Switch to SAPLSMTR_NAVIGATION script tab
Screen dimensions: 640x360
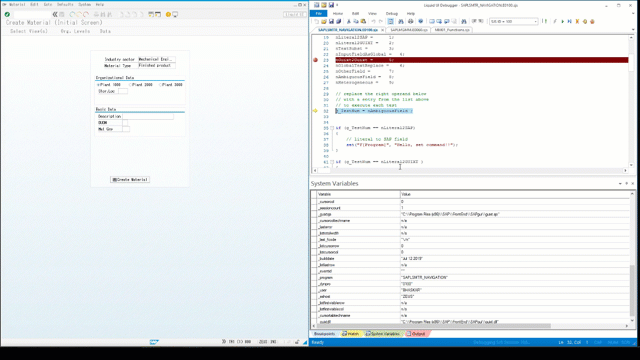[347, 30]
